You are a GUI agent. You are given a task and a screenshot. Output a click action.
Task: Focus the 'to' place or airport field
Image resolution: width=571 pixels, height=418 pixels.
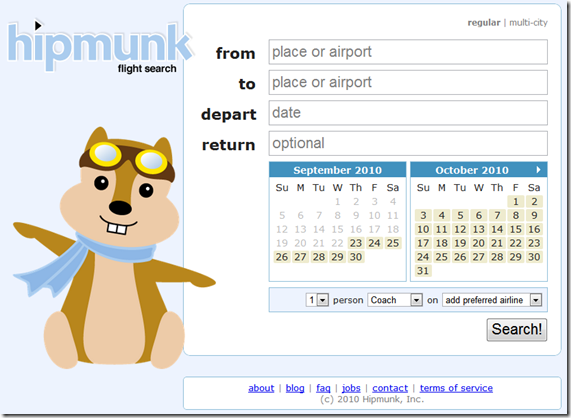[408, 83]
